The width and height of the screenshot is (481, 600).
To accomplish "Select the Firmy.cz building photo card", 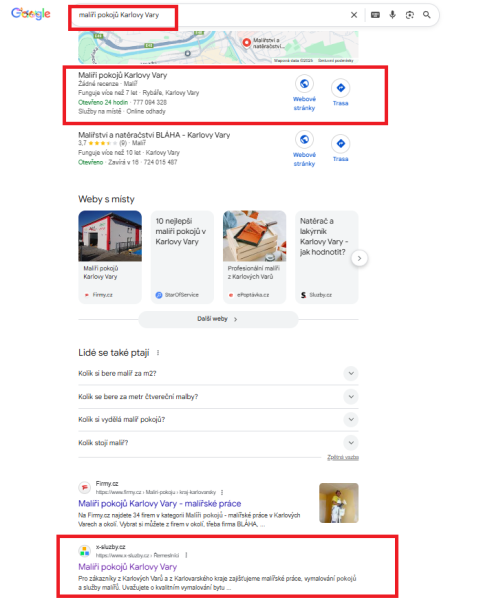I will [110, 257].
